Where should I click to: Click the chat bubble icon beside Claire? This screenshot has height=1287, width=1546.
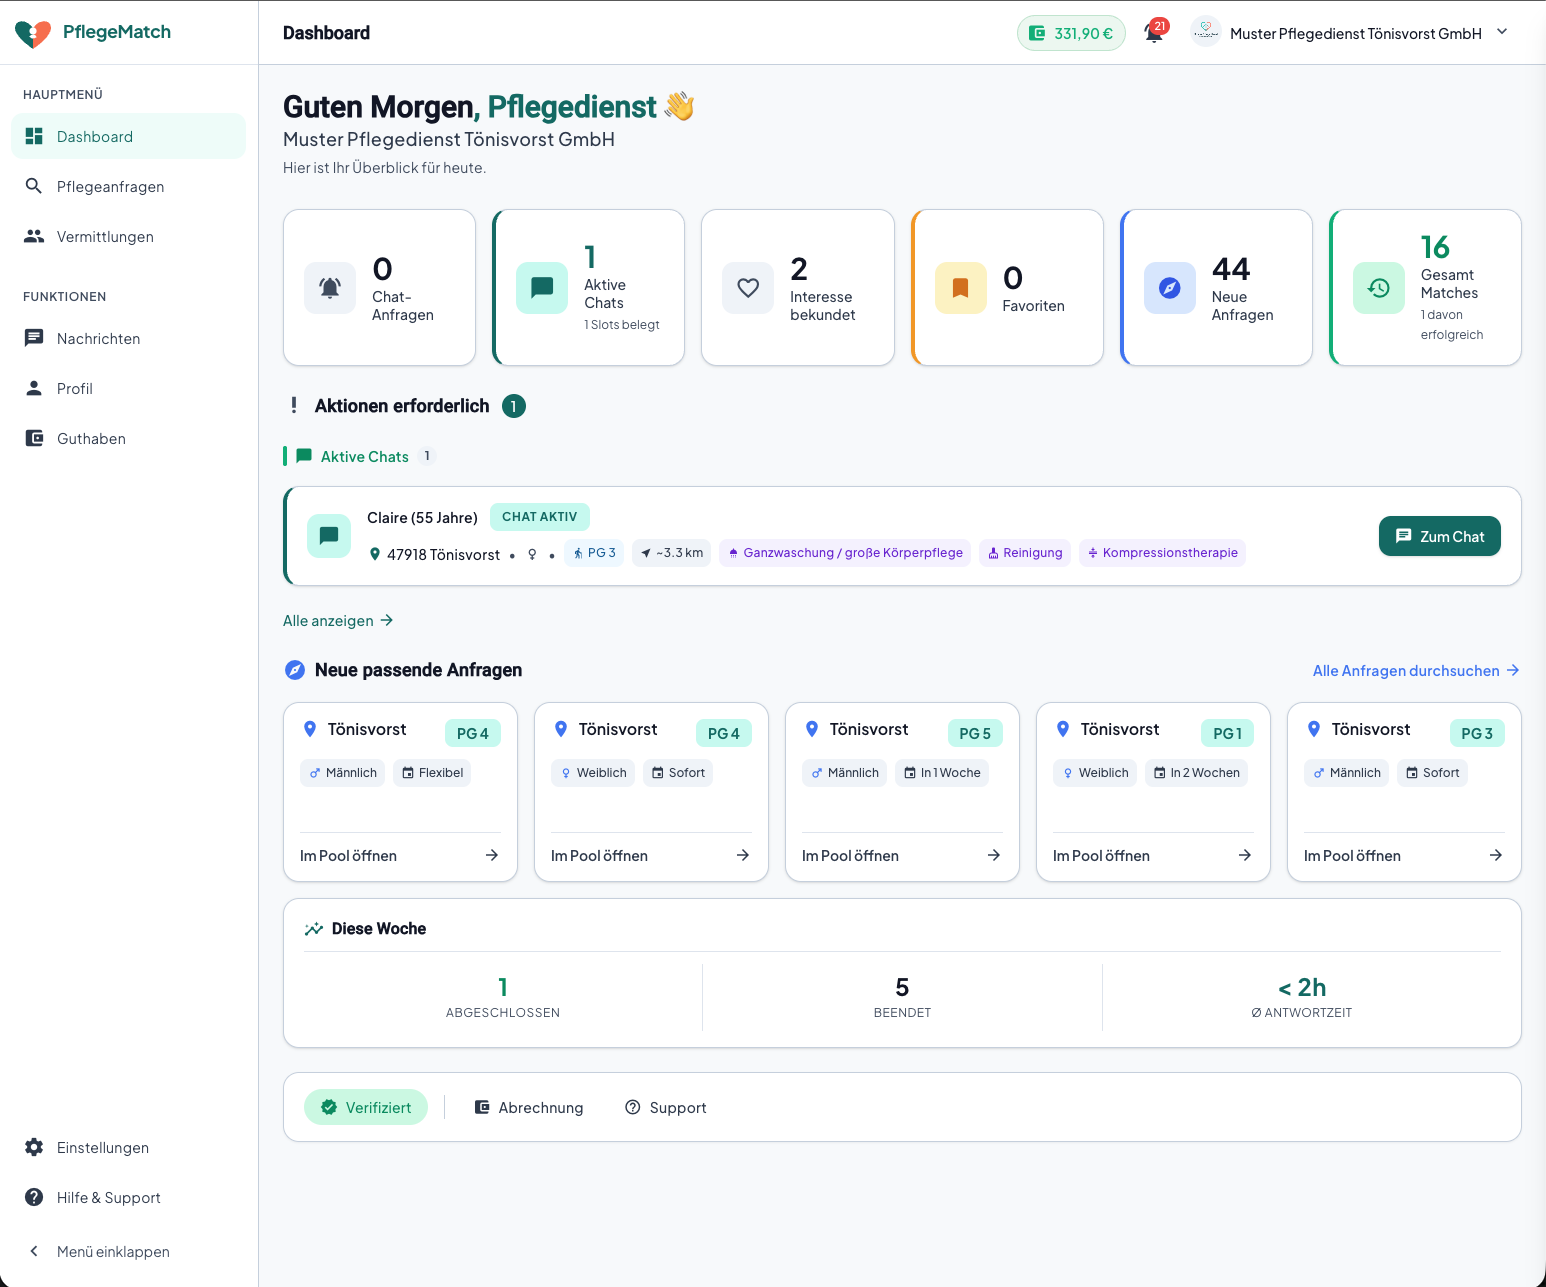click(x=328, y=536)
